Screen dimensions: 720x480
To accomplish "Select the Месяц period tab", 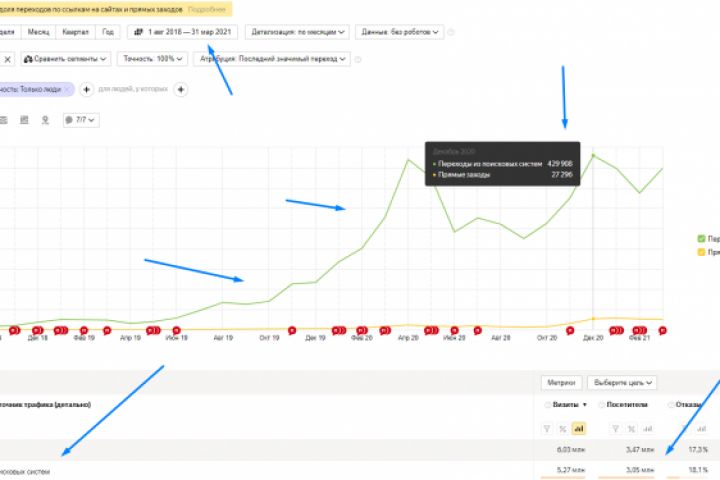I will 39,32.
